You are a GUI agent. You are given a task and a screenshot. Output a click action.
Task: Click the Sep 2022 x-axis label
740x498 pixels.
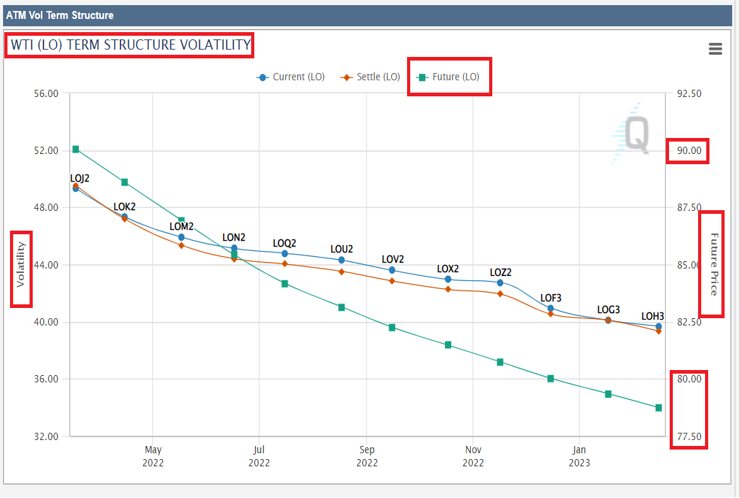click(367, 456)
